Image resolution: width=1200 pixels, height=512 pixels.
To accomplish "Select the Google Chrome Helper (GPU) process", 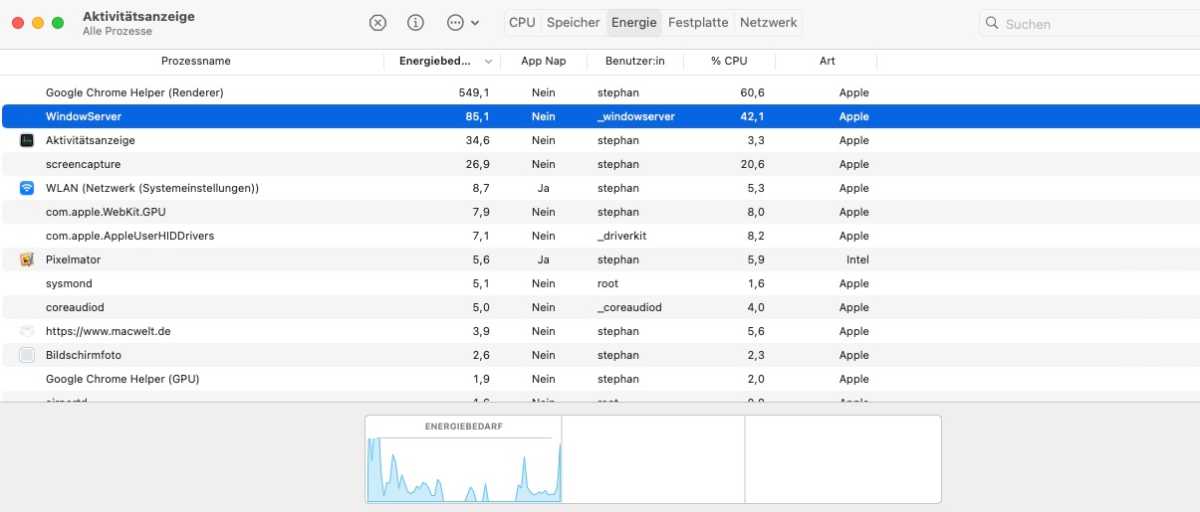I will tap(122, 379).
